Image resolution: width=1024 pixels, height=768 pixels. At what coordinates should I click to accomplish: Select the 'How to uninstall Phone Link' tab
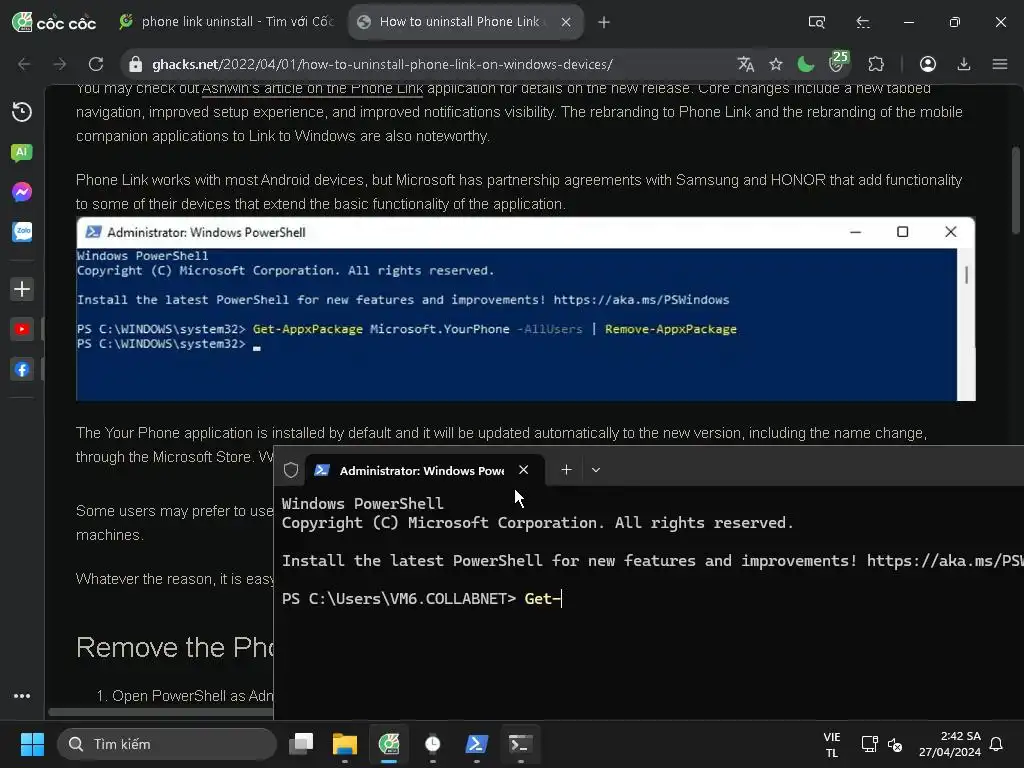pos(459,22)
